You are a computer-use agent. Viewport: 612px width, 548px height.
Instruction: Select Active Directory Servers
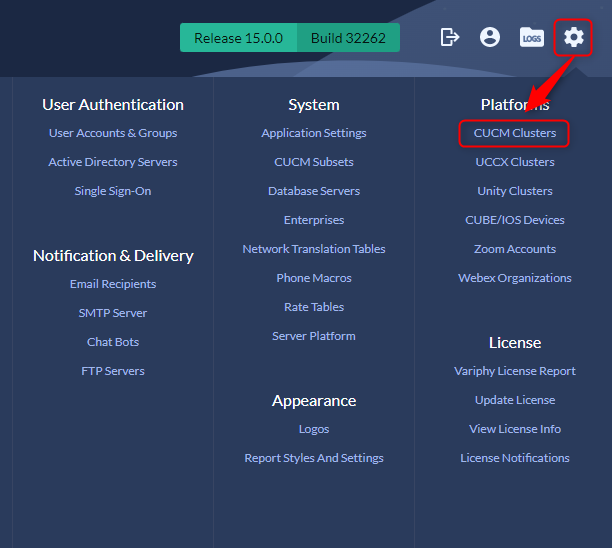coord(113,162)
